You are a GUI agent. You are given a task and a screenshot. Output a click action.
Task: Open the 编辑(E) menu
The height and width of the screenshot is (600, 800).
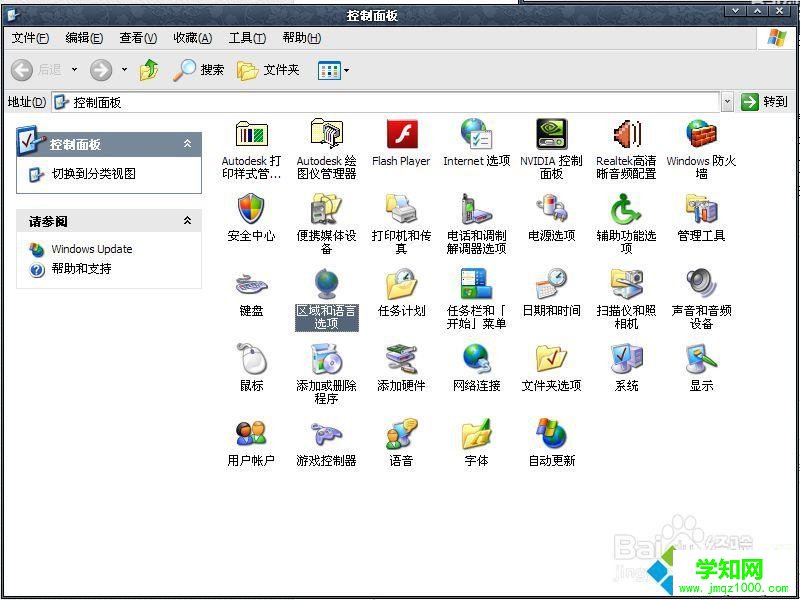pyautogui.click(x=84, y=38)
